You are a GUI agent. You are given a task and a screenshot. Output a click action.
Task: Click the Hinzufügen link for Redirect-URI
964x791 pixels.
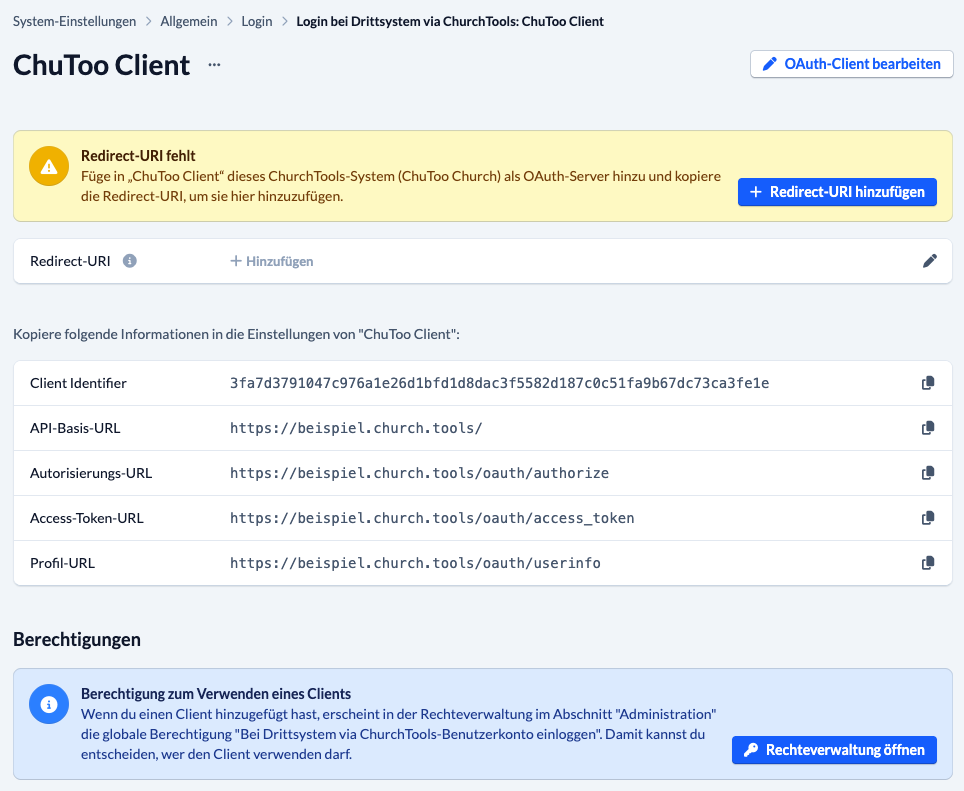pyautogui.click(x=272, y=261)
